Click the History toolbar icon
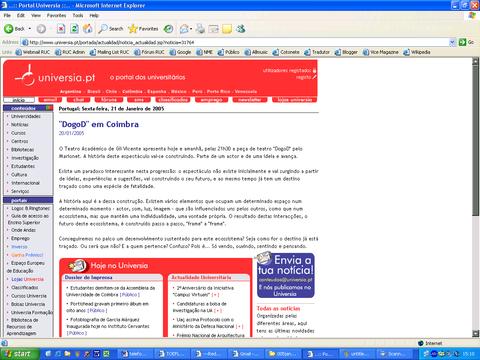 pyautogui.click(x=168, y=29)
